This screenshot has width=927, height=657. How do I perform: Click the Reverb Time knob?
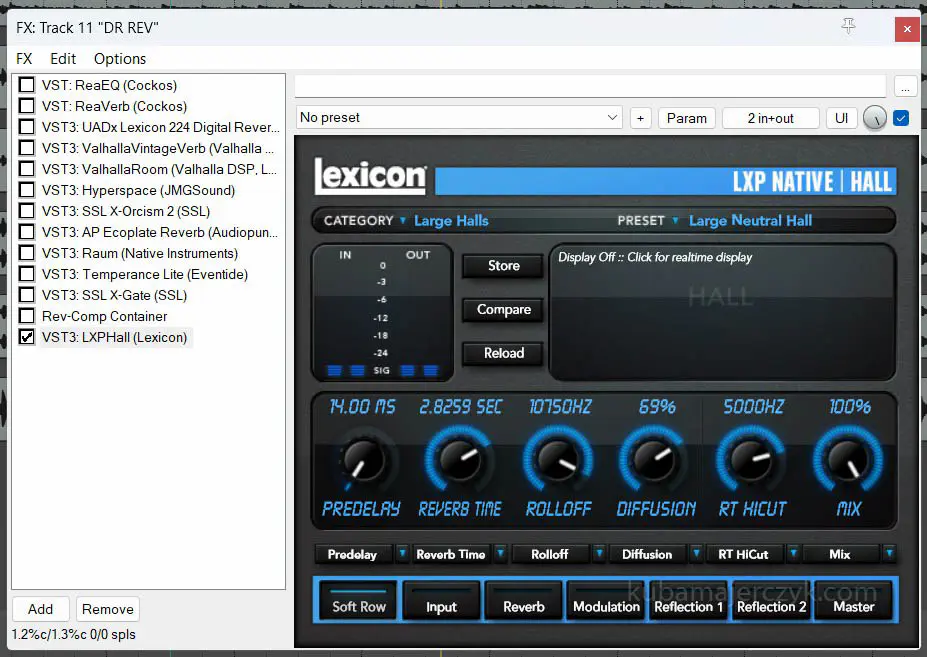(x=459, y=459)
